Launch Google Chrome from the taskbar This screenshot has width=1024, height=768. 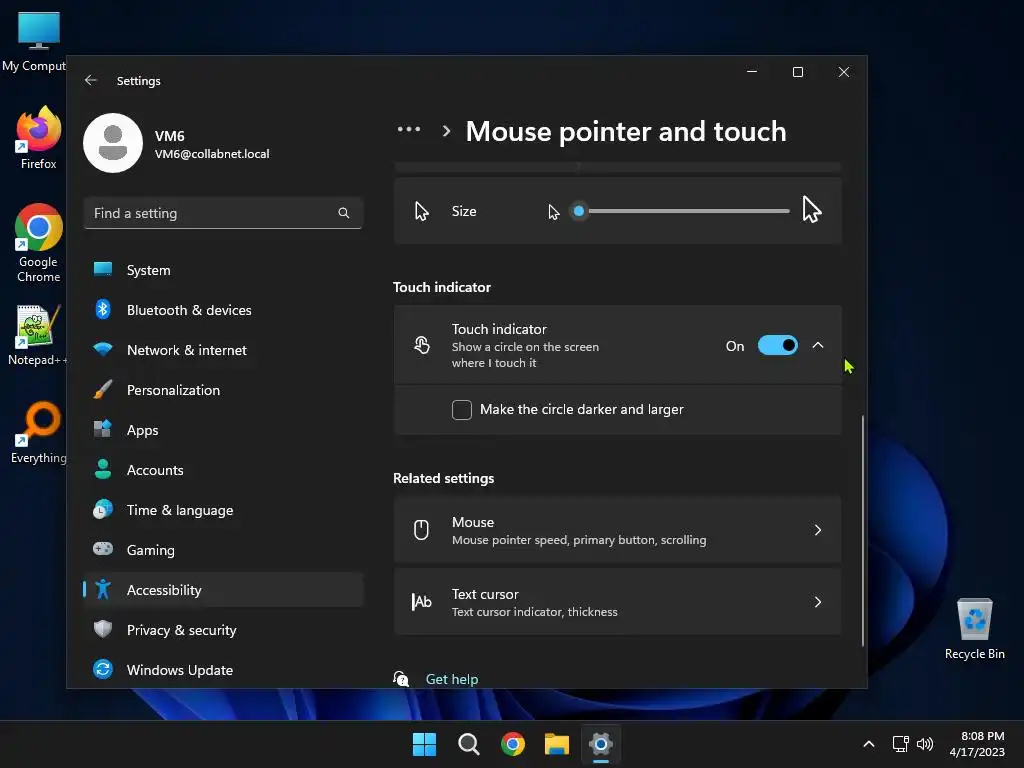pos(513,744)
